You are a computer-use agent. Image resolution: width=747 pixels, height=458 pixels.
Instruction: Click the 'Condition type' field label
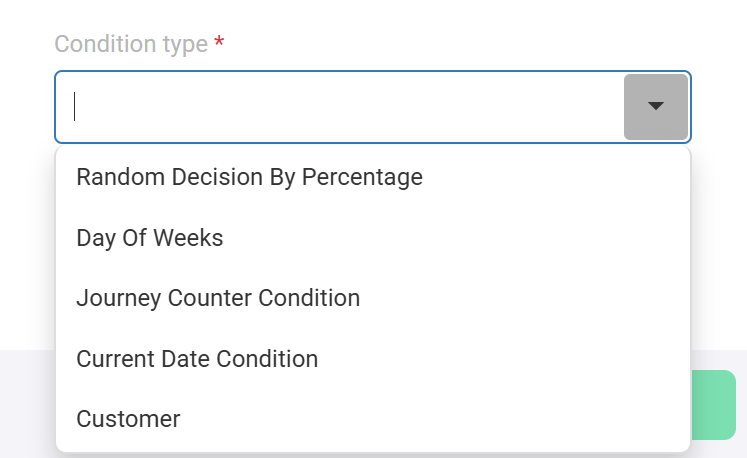(131, 44)
